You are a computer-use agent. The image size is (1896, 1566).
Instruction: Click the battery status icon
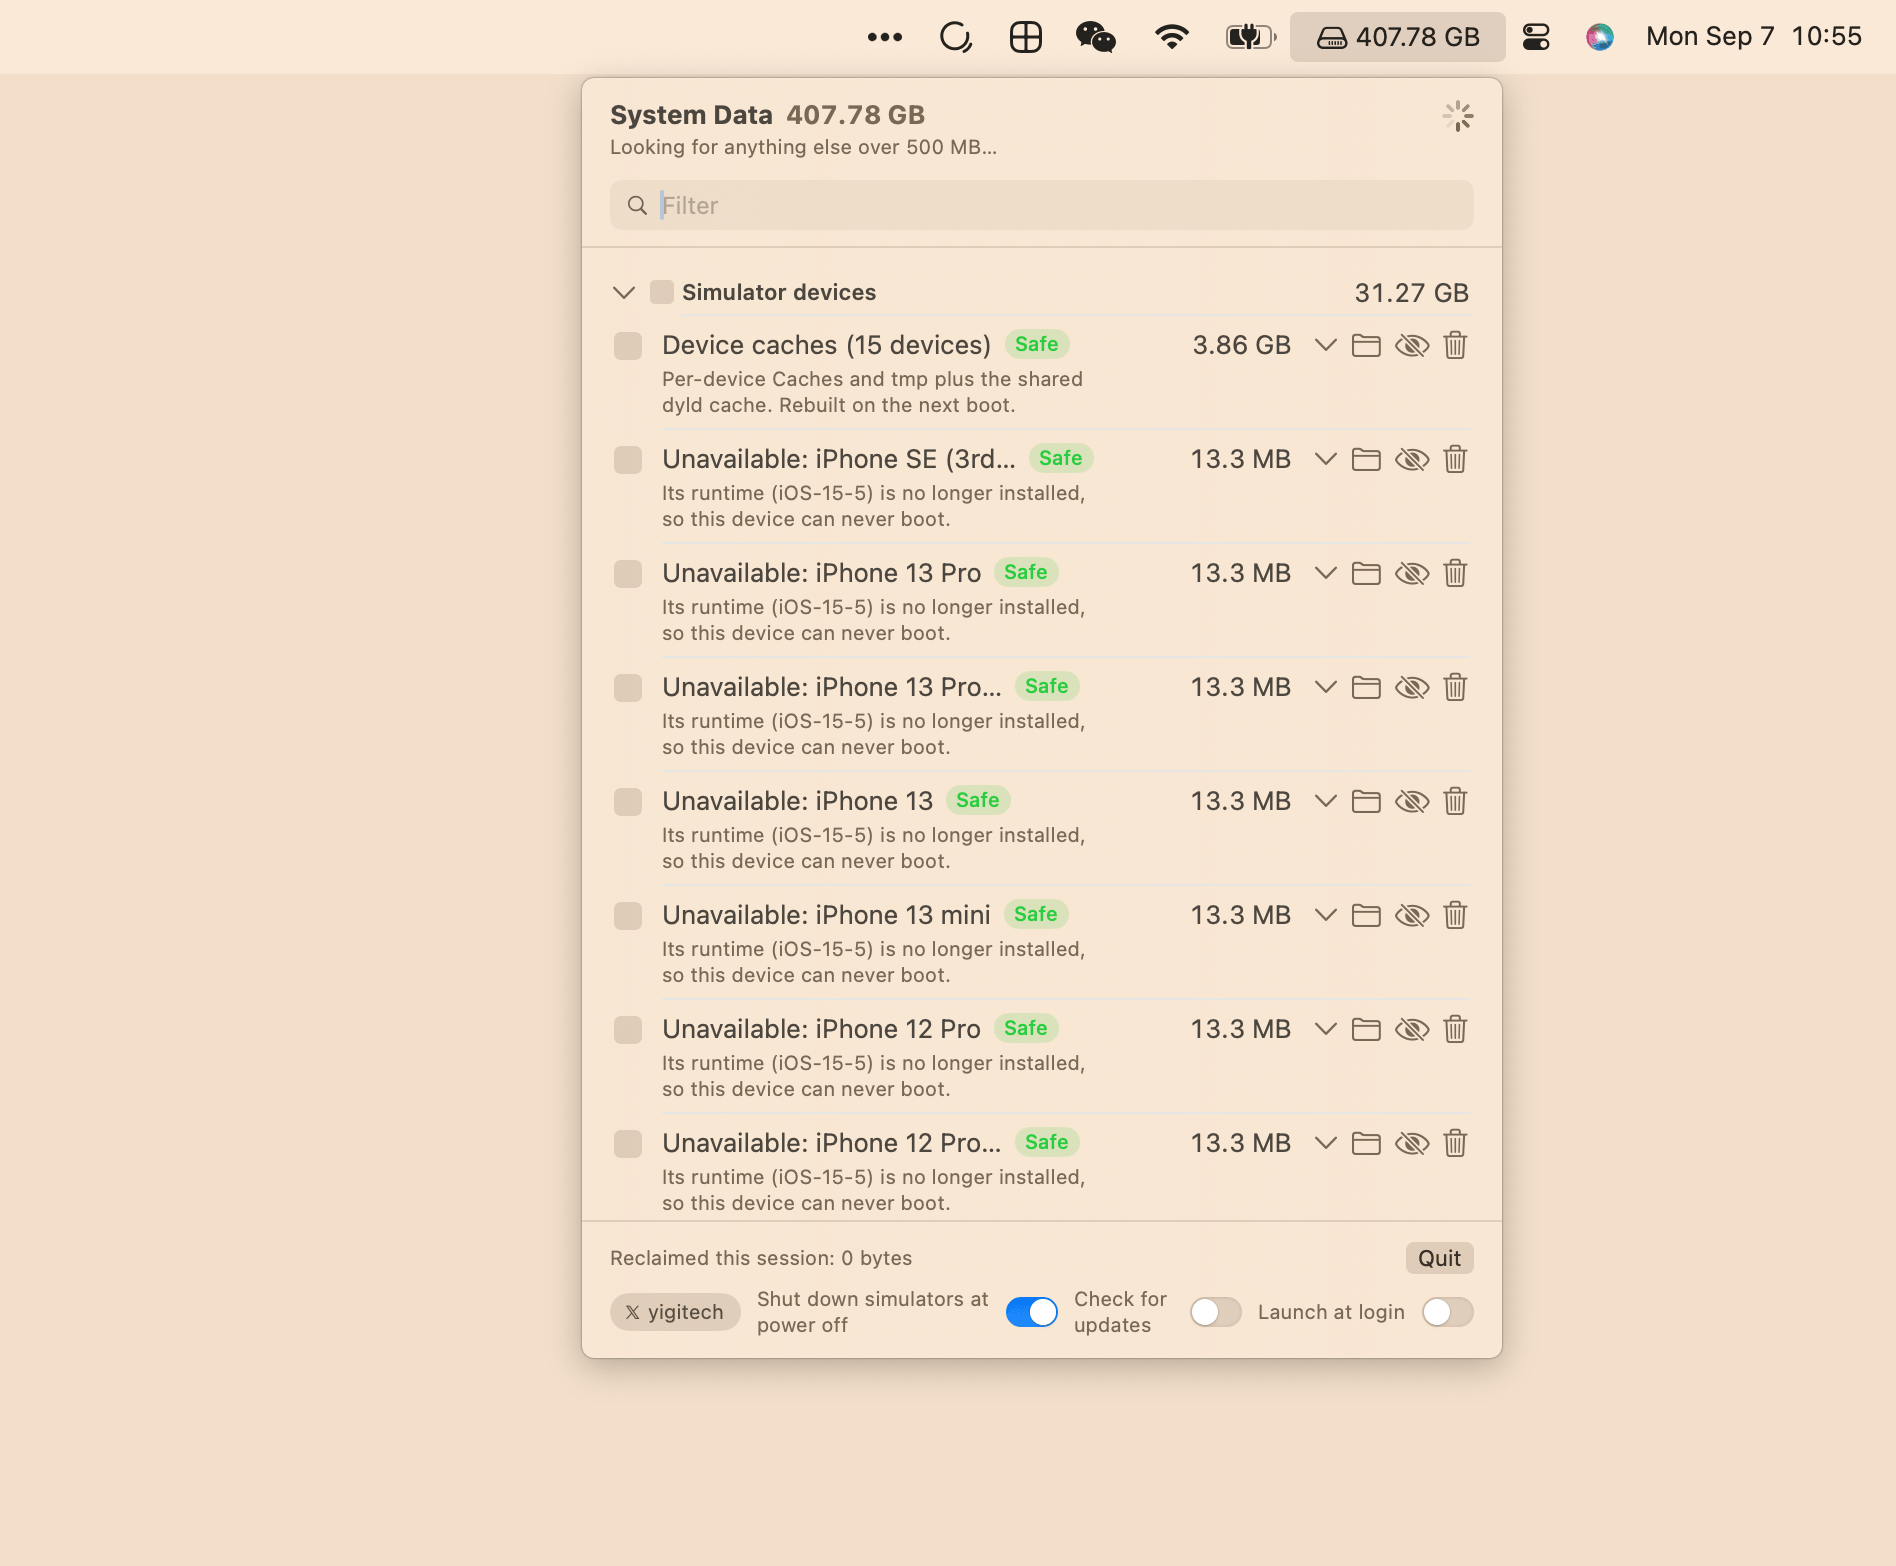[x=1251, y=37]
